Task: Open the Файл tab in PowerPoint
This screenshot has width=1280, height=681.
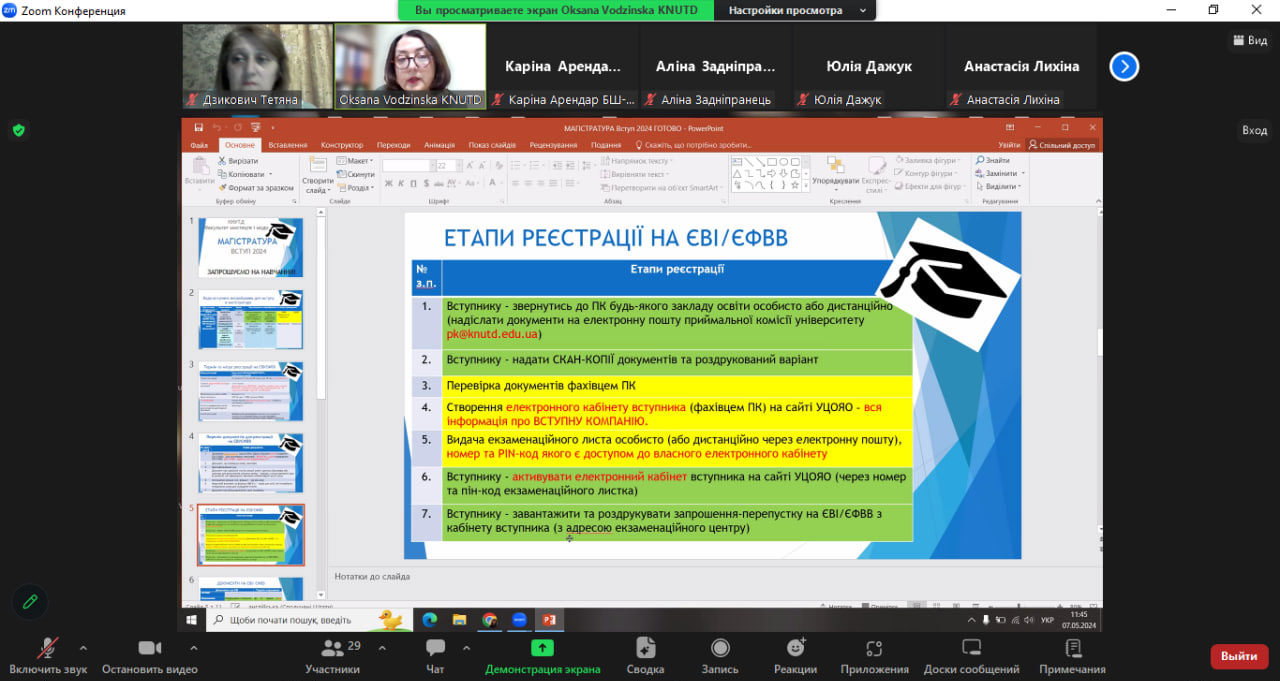Action: 199,145
